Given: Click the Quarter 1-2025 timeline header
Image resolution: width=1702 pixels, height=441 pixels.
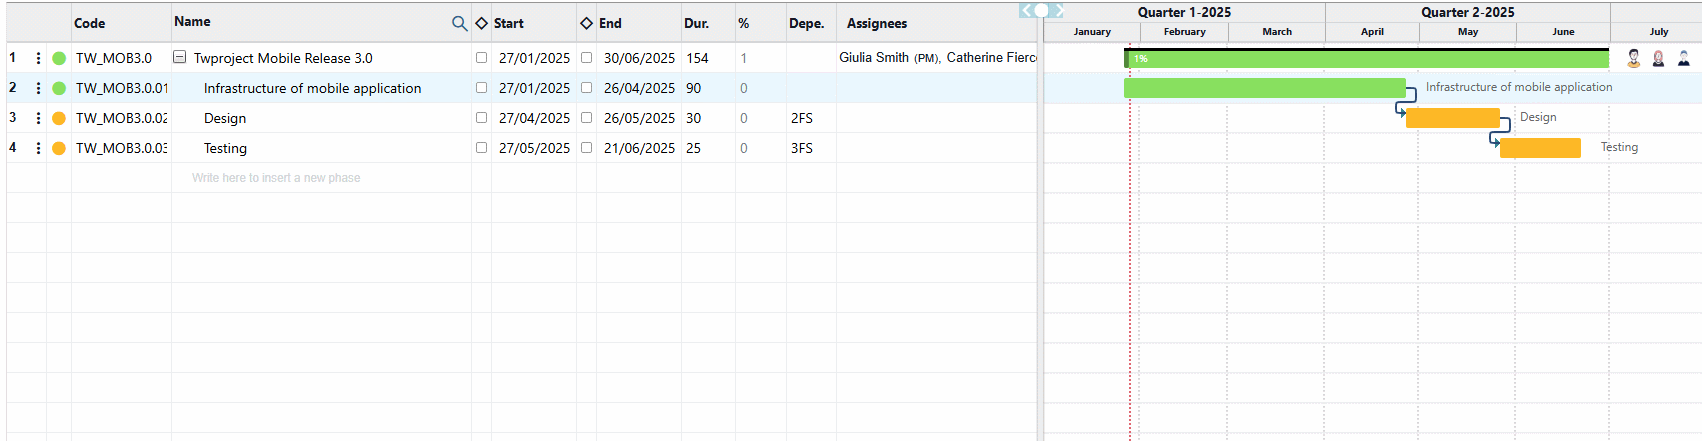Looking at the screenshot, I should [x=1184, y=12].
